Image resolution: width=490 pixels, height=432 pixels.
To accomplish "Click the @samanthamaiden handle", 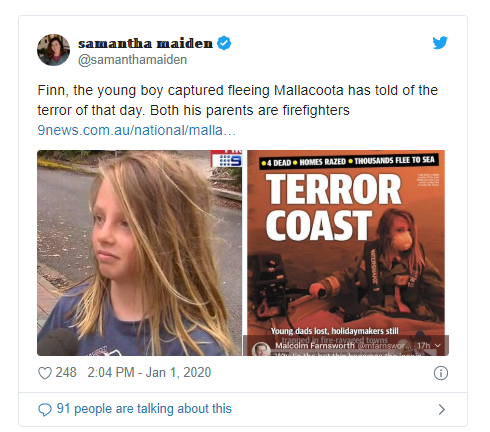I will coord(132,60).
